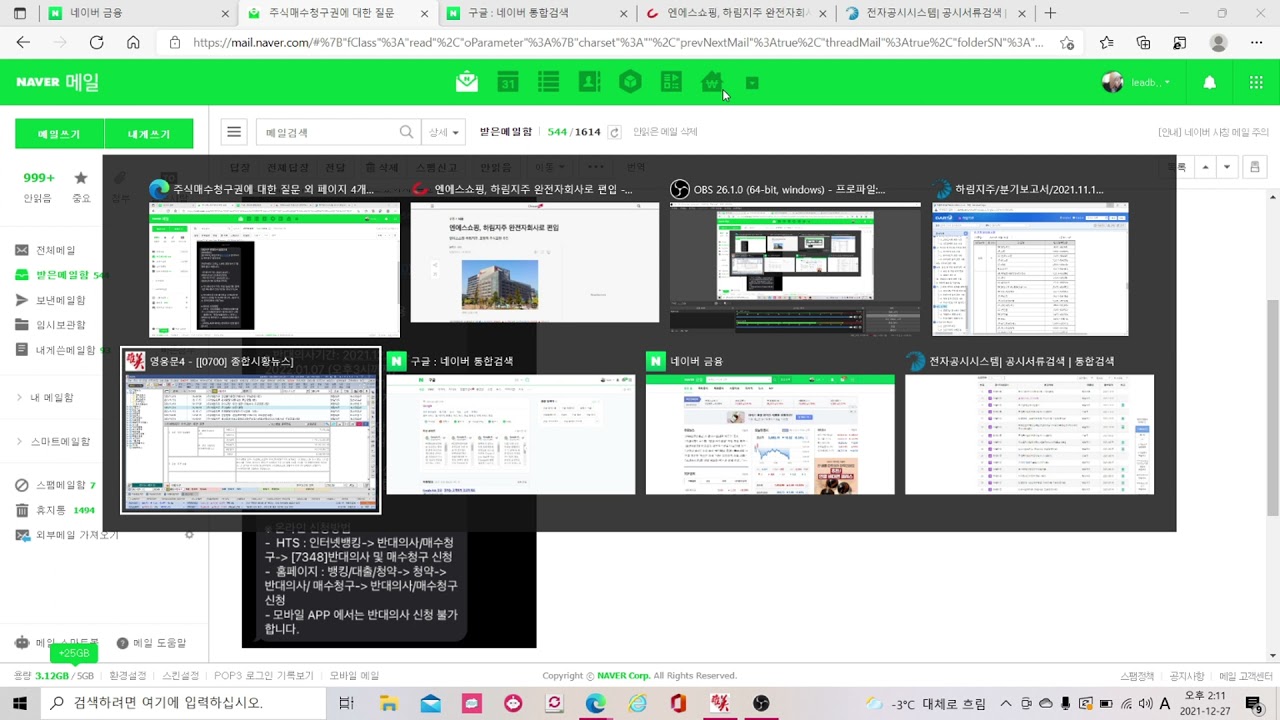
Task: Select 임시보관함 folder
Action: click(60, 325)
